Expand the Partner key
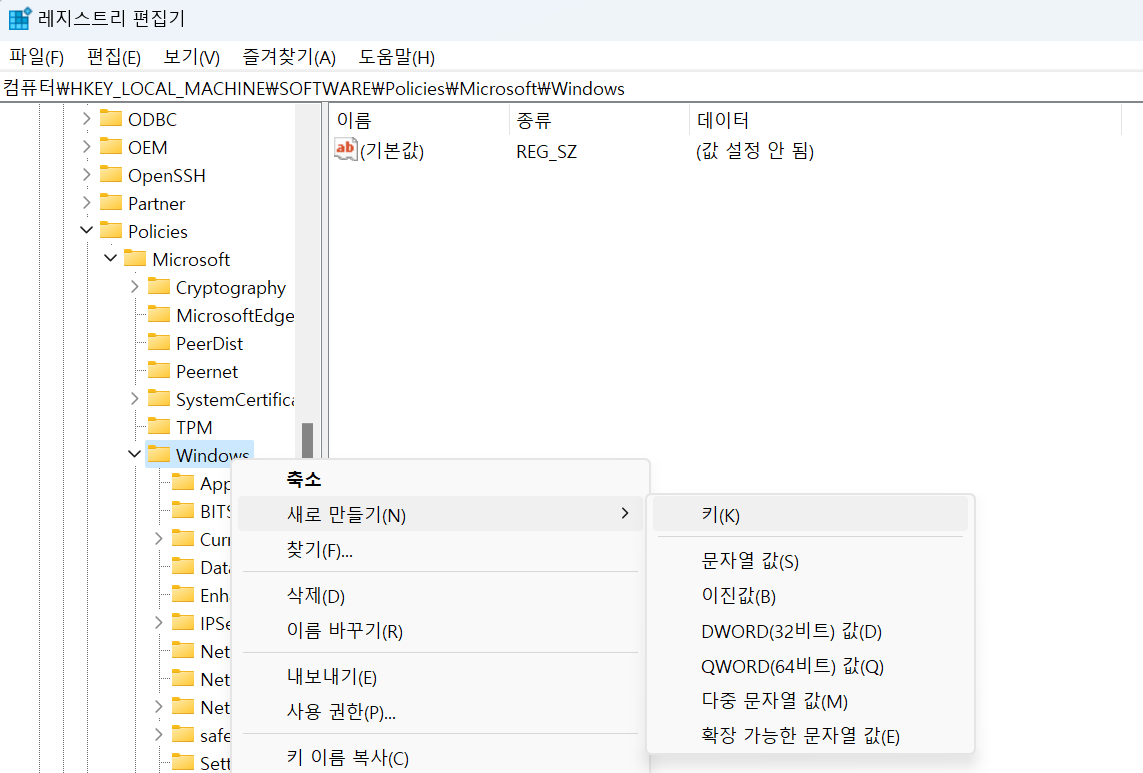The image size is (1143, 773). point(87,202)
